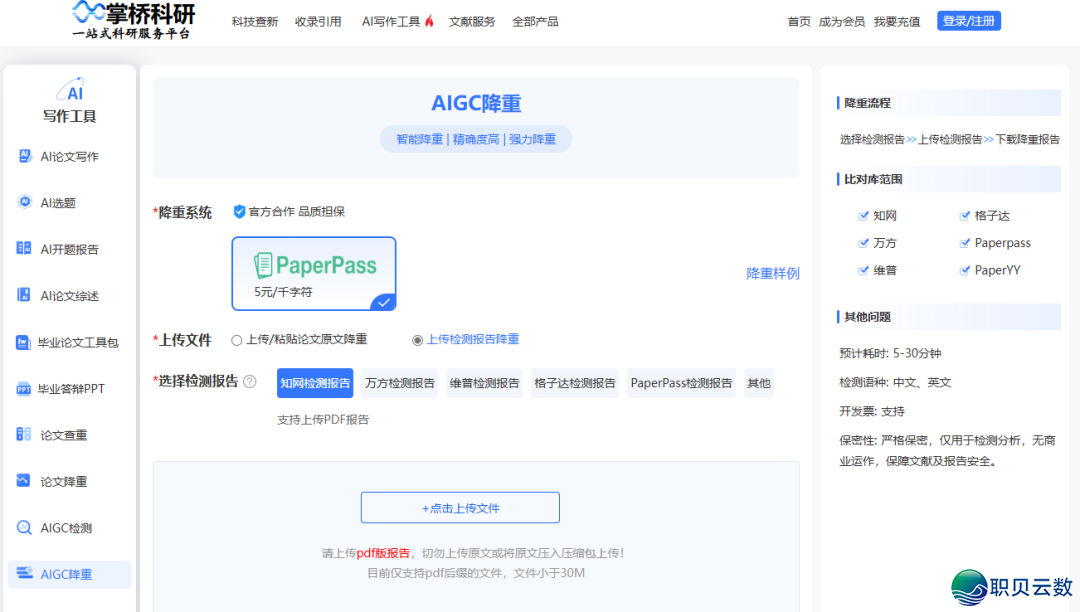Click the help icon beside 选择检测报告

click(x=249, y=381)
